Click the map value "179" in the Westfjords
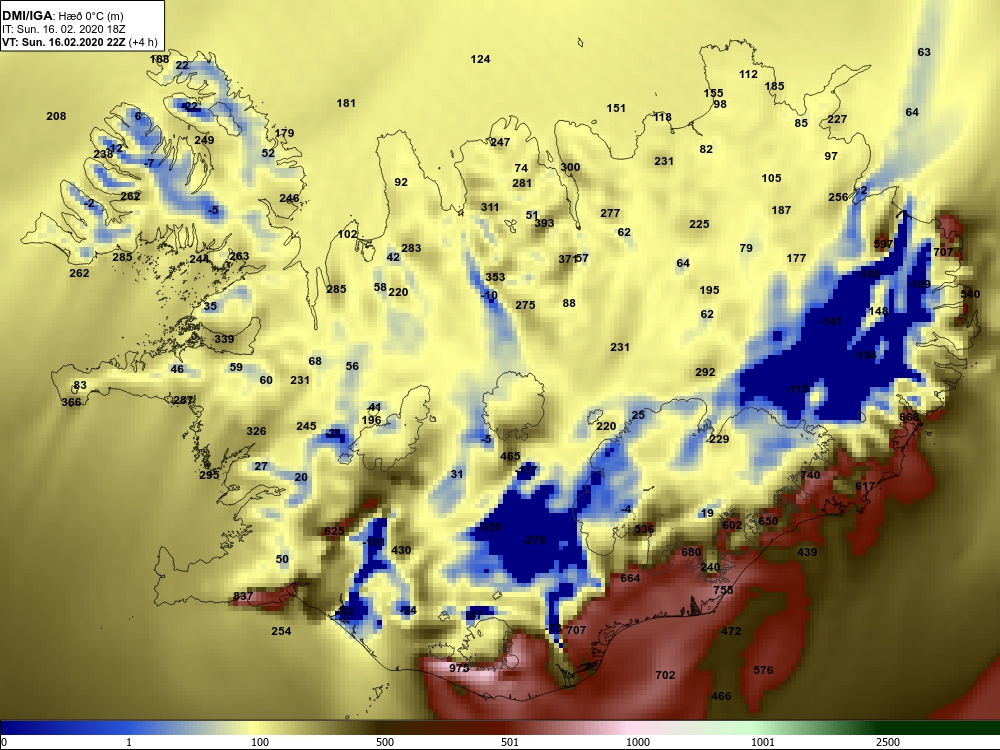The image size is (1000, 750). tap(284, 133)
